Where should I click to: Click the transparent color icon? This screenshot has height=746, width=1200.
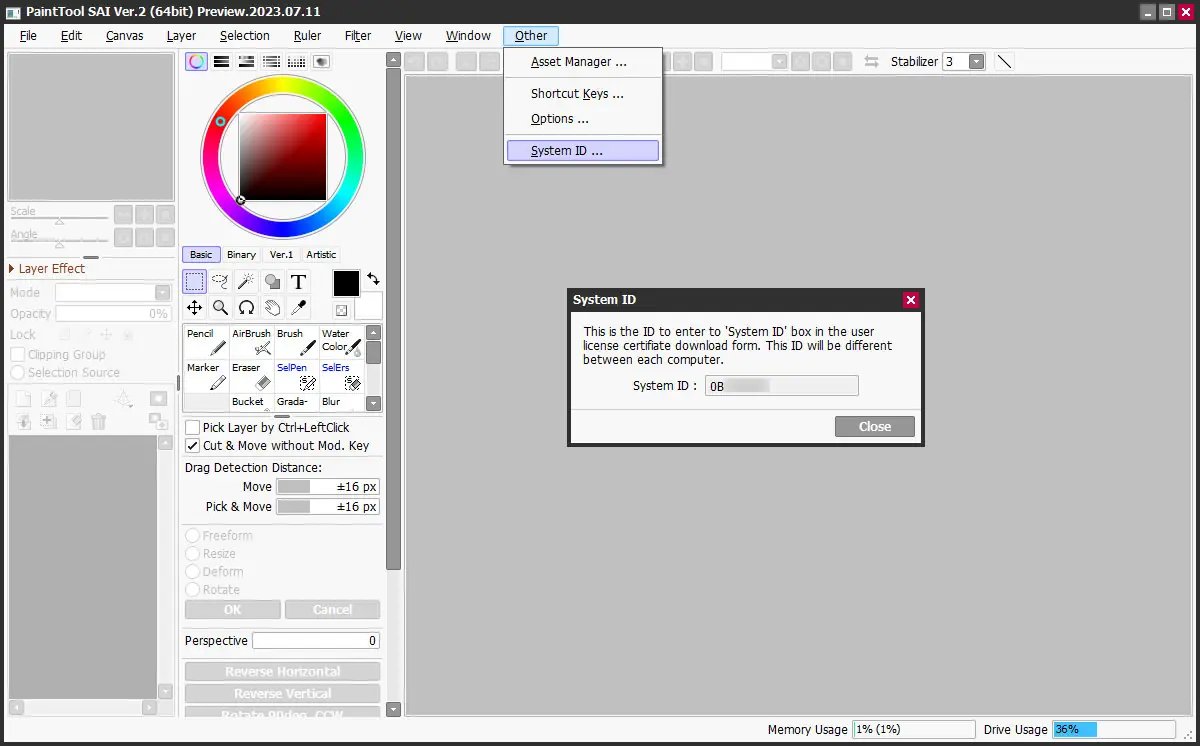[341, 311]
